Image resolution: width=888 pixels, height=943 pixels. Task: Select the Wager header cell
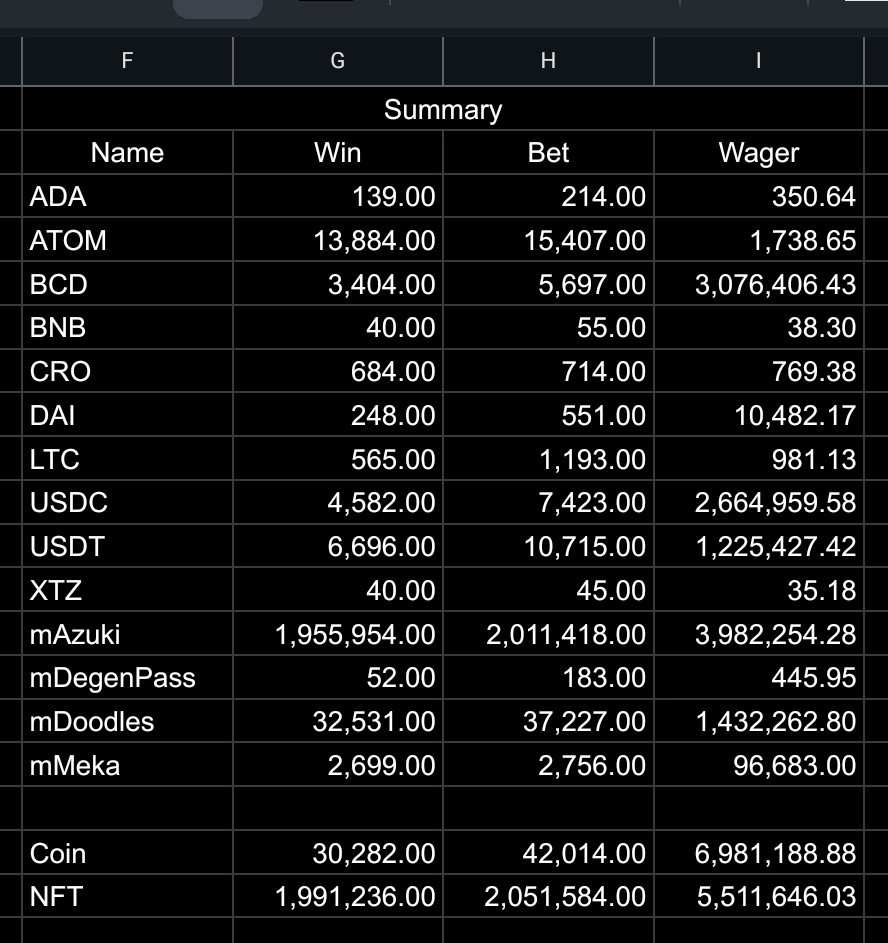[759, 152]
